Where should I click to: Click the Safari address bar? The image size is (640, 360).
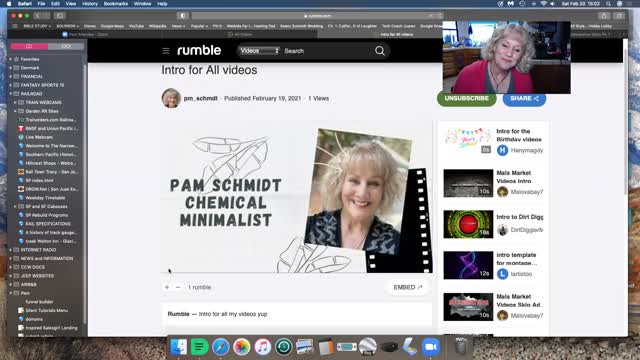[317, 16]
